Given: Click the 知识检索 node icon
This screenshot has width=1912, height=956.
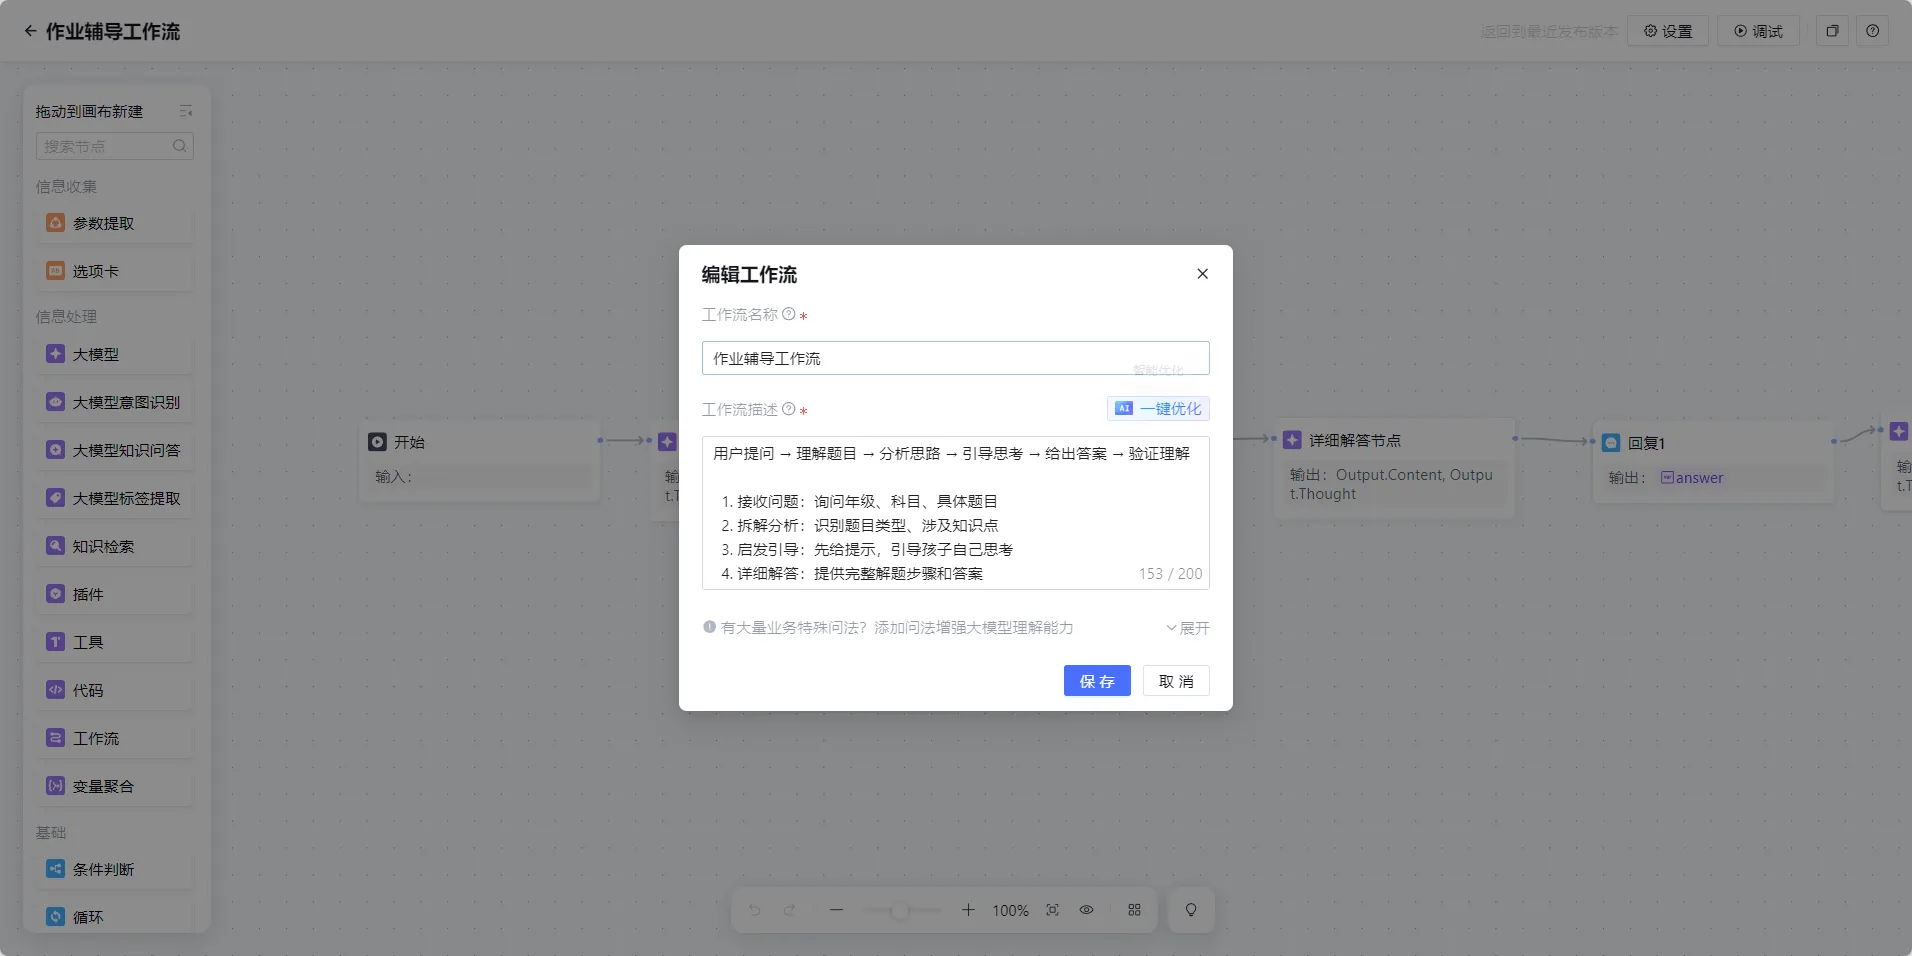Looking at the screenshot, I should (x=56, y=546).
